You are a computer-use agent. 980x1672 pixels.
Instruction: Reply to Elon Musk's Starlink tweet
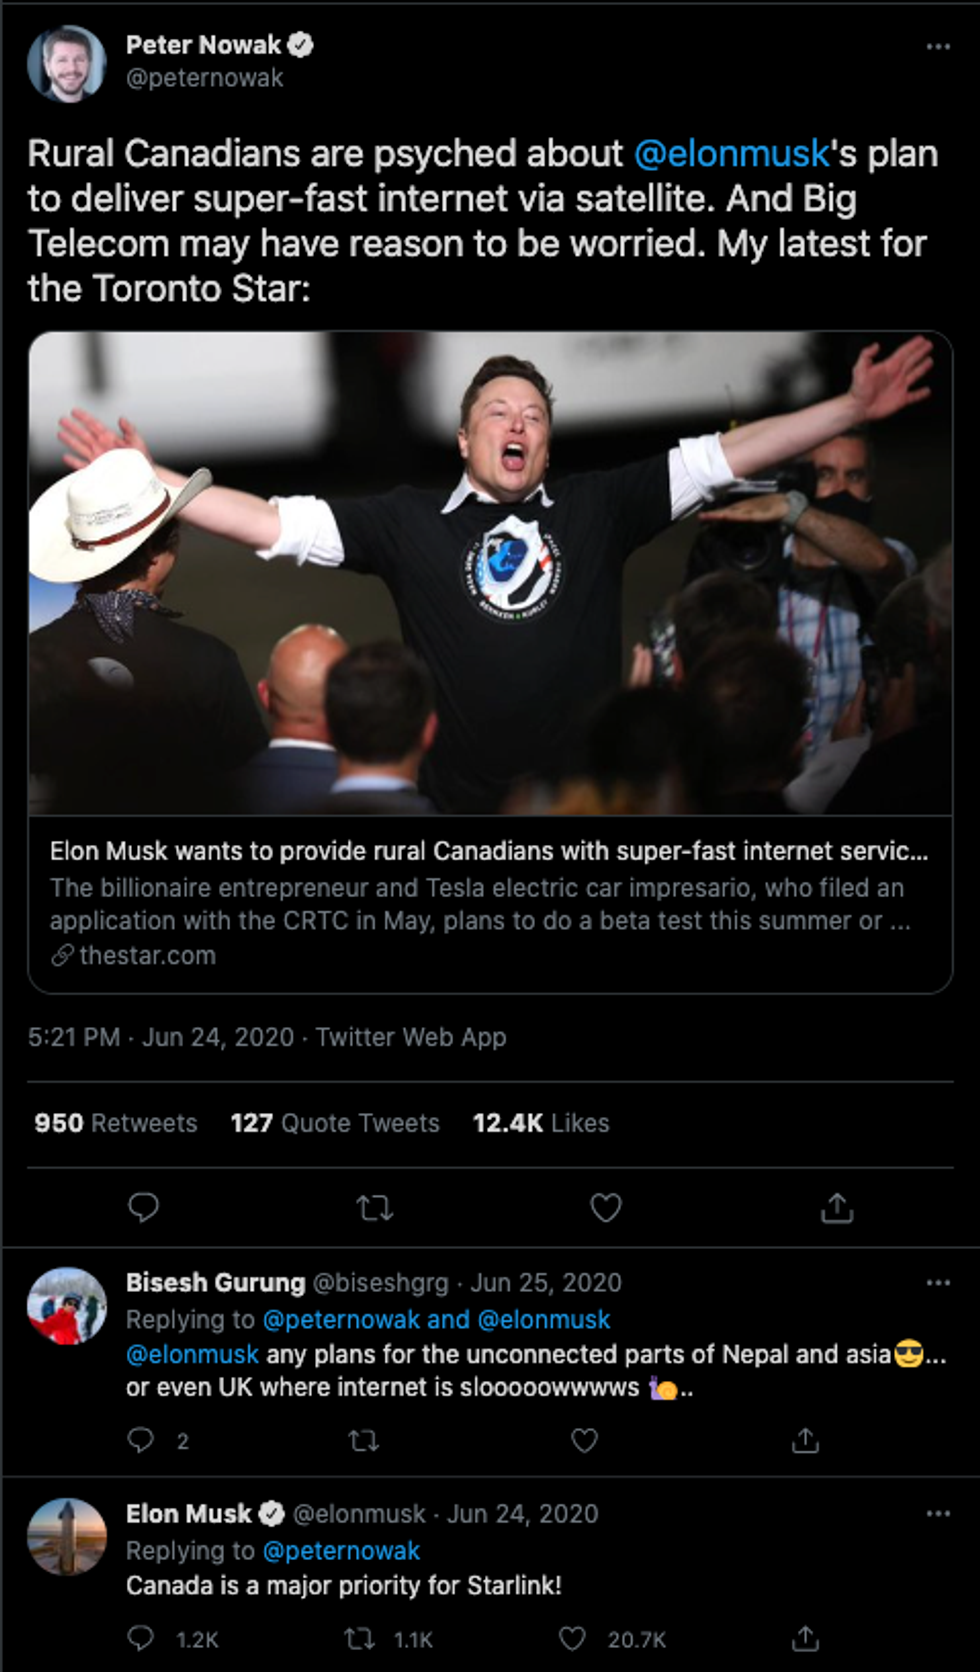(x=141, y=1639)
